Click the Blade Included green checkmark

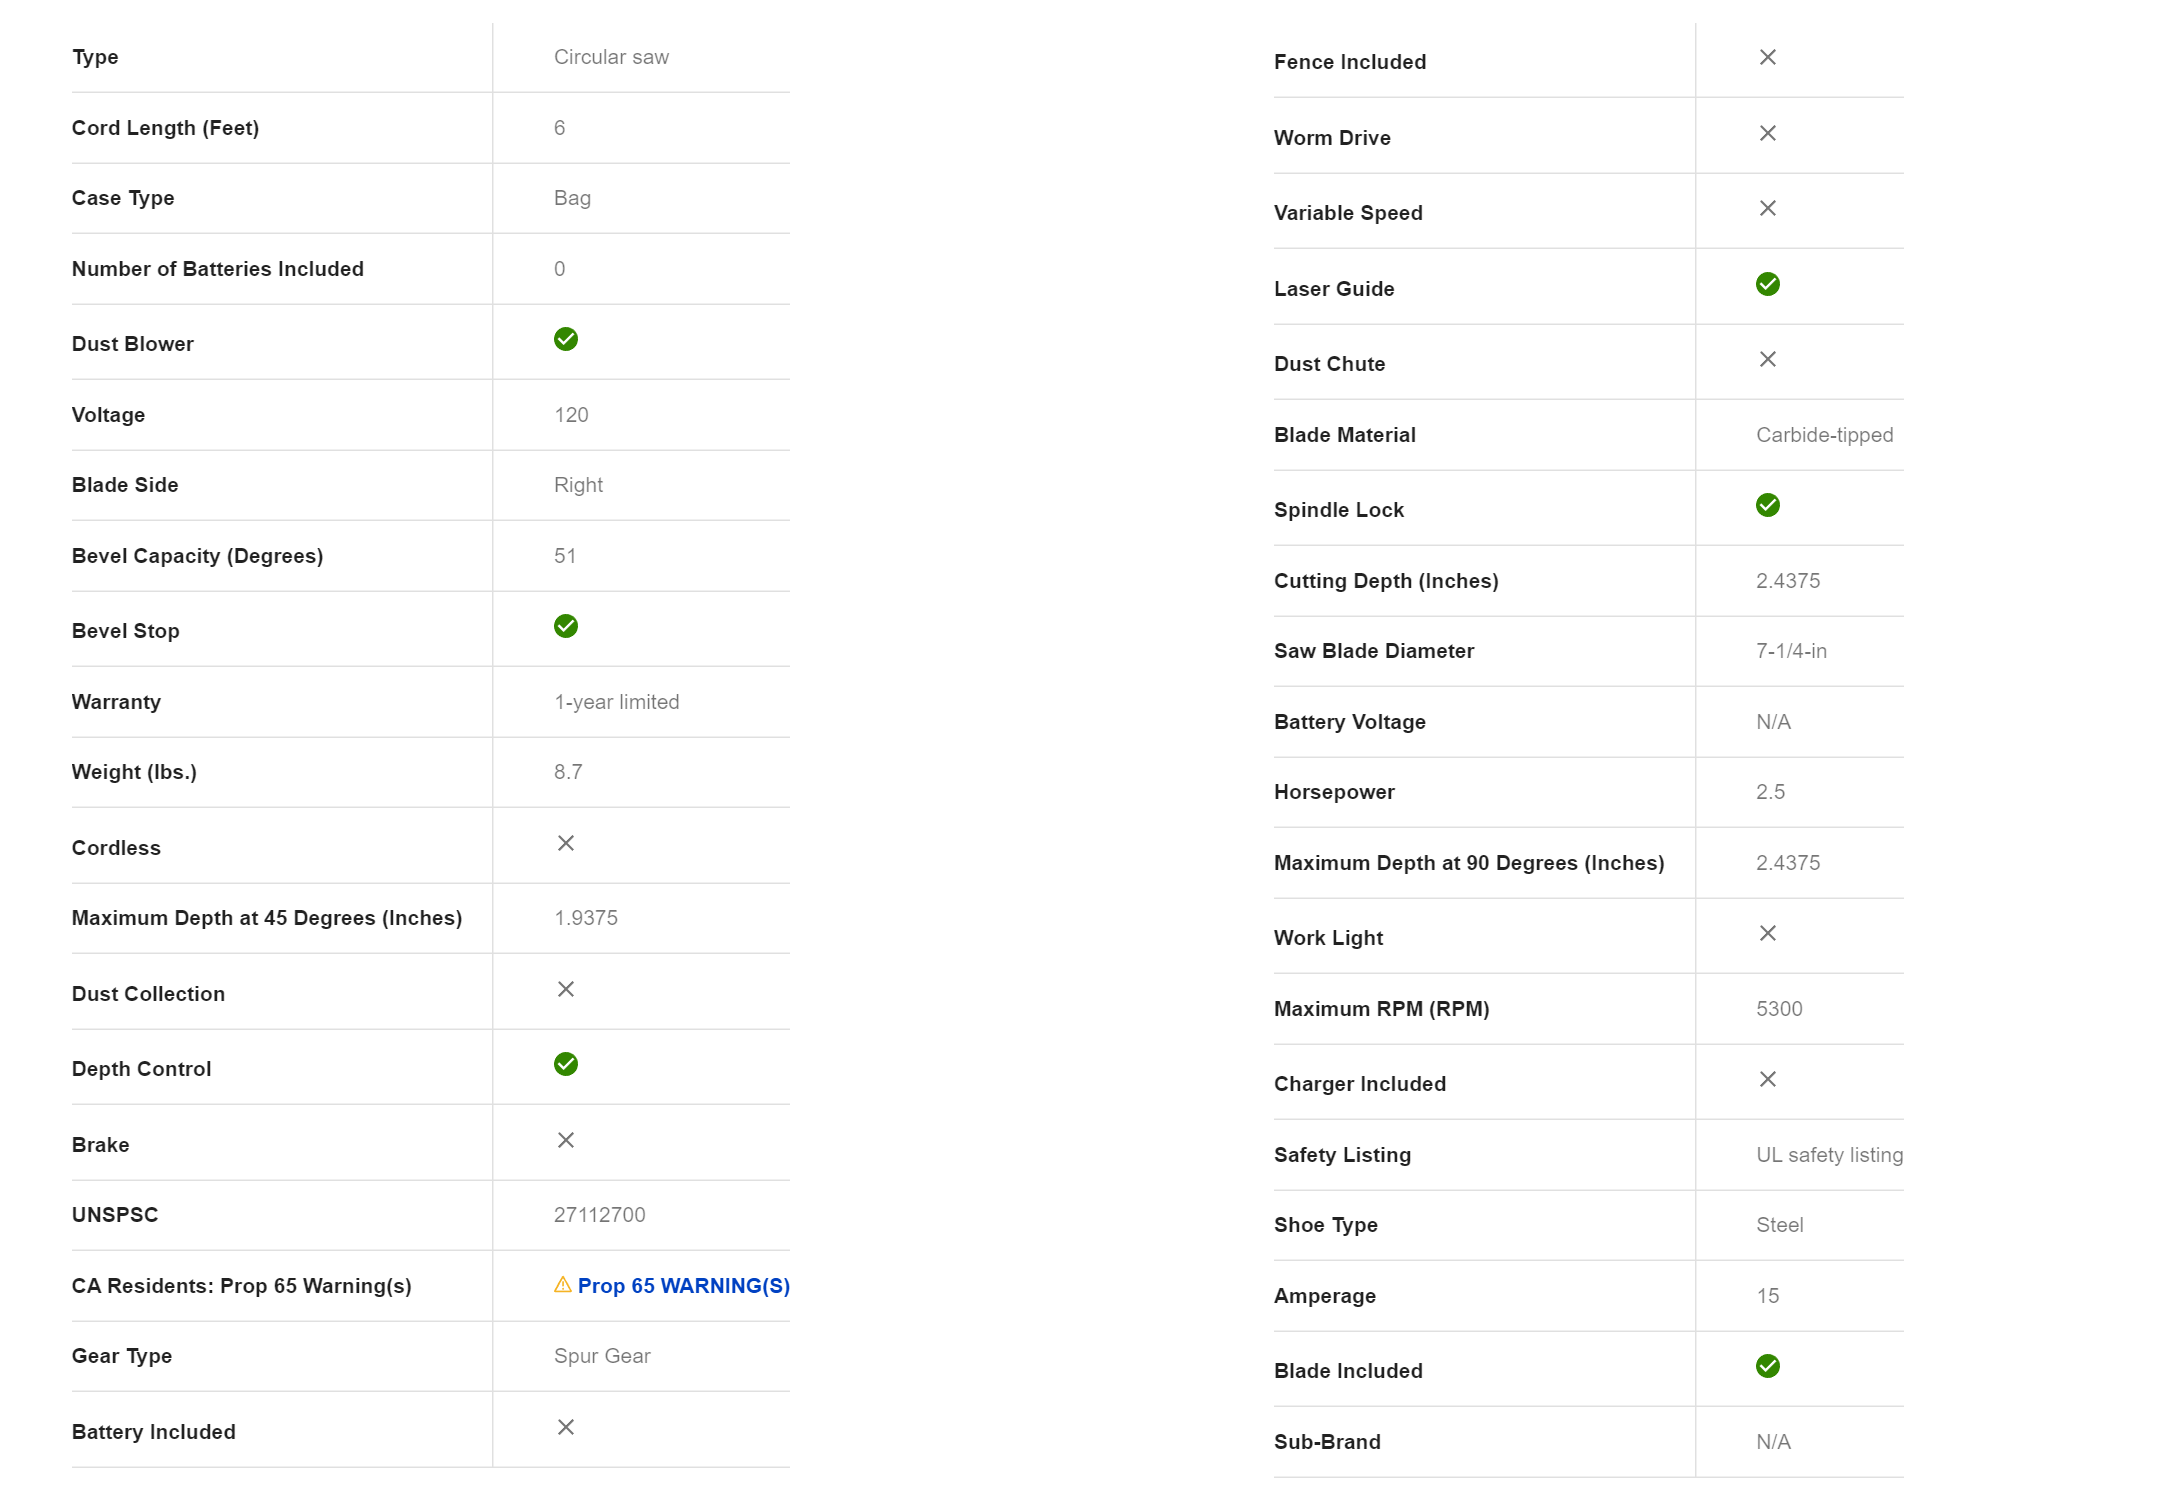tap(1768, 1367)
